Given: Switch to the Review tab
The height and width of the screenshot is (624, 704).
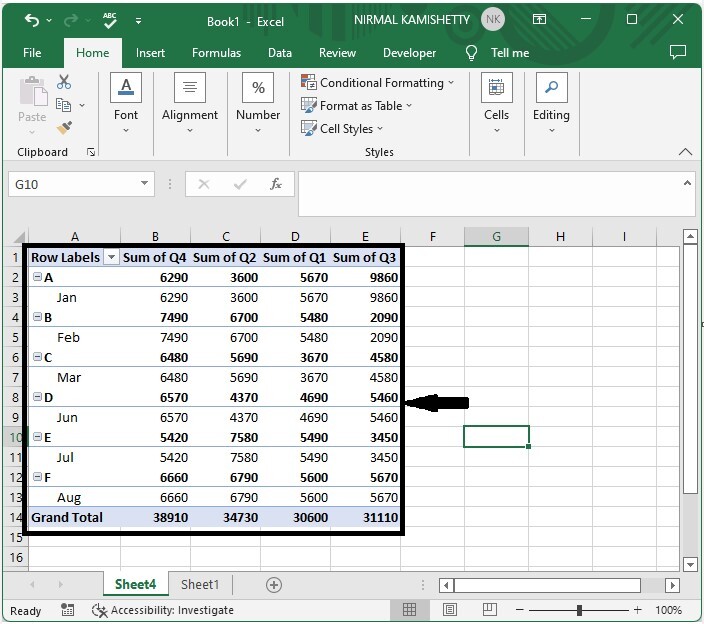Looking at the screenshot, I should pos(337,53).
